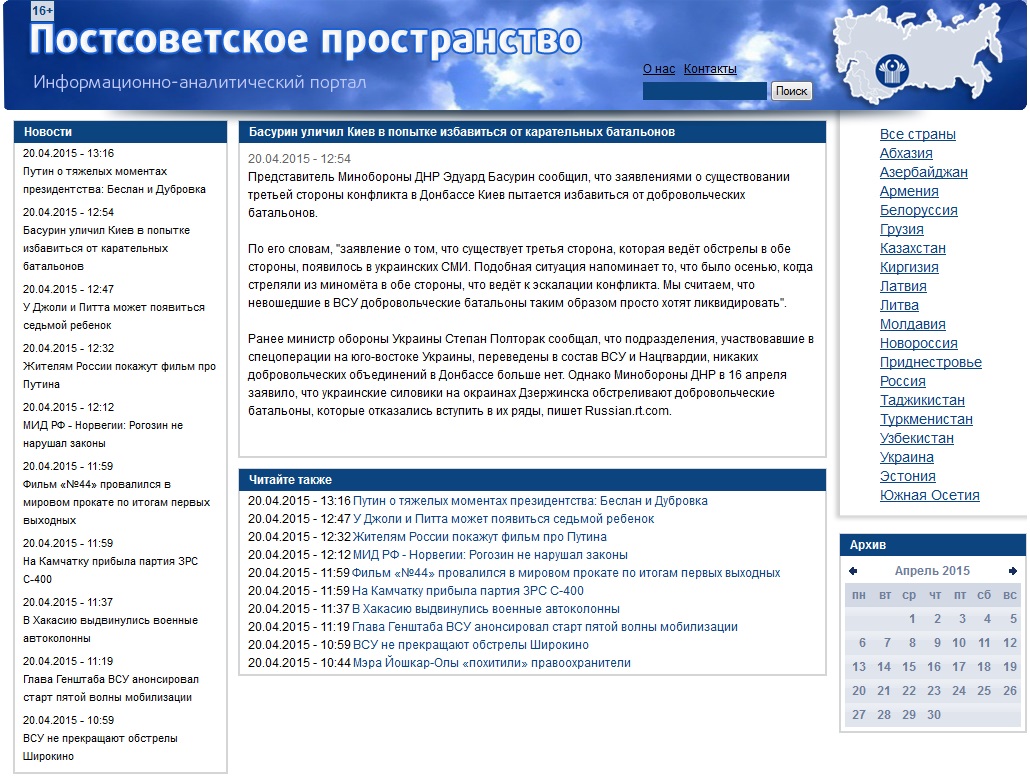The width and height of the screenshot is (1030, 777).
Task: Open read-also link фильм про Путина
Action: [480, 537]
